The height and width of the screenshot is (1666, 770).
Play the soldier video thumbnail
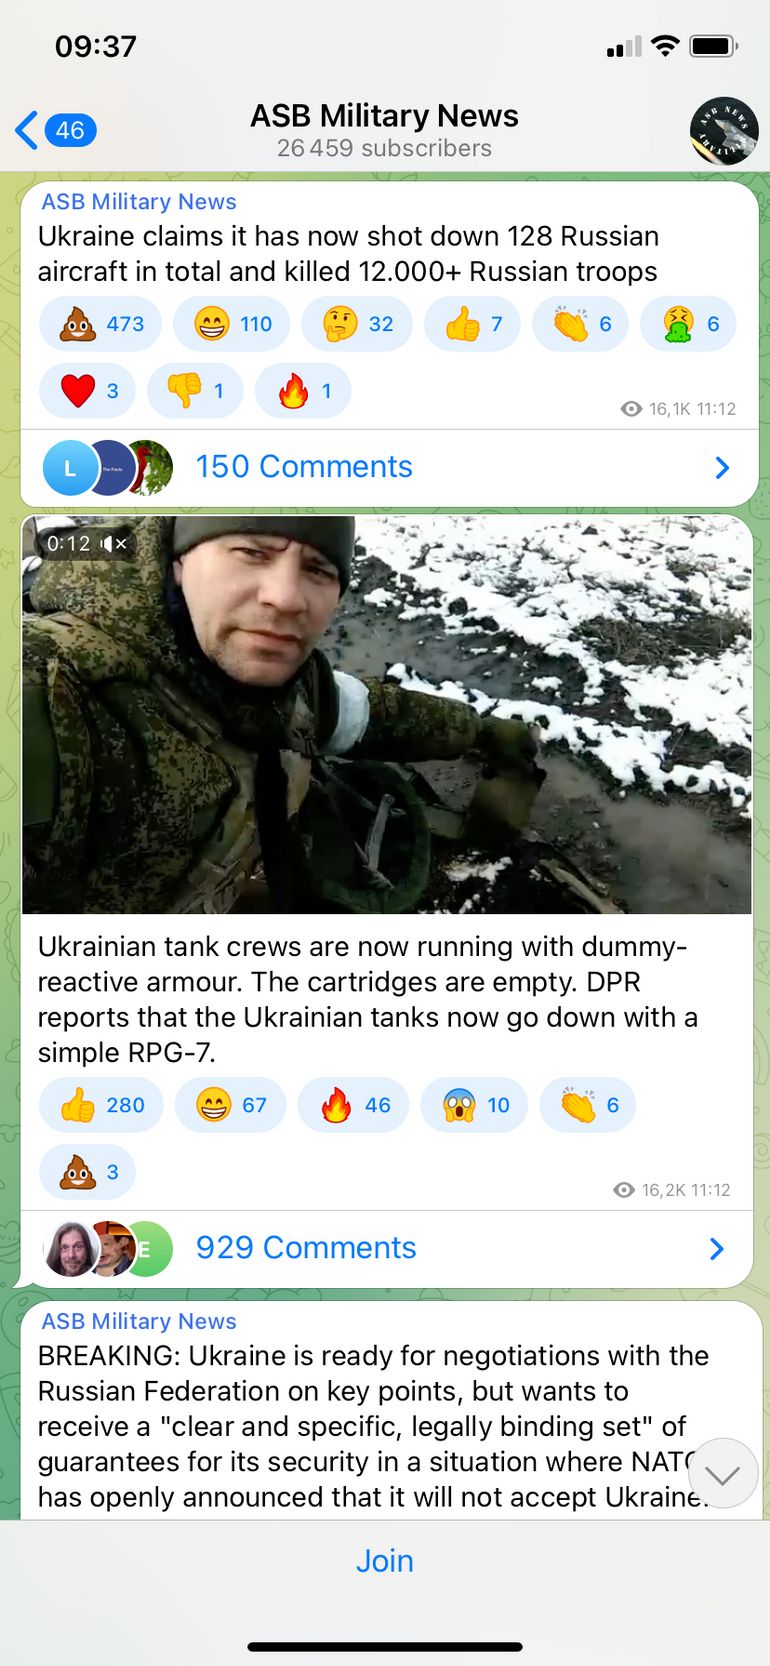[x=387, y=714]
